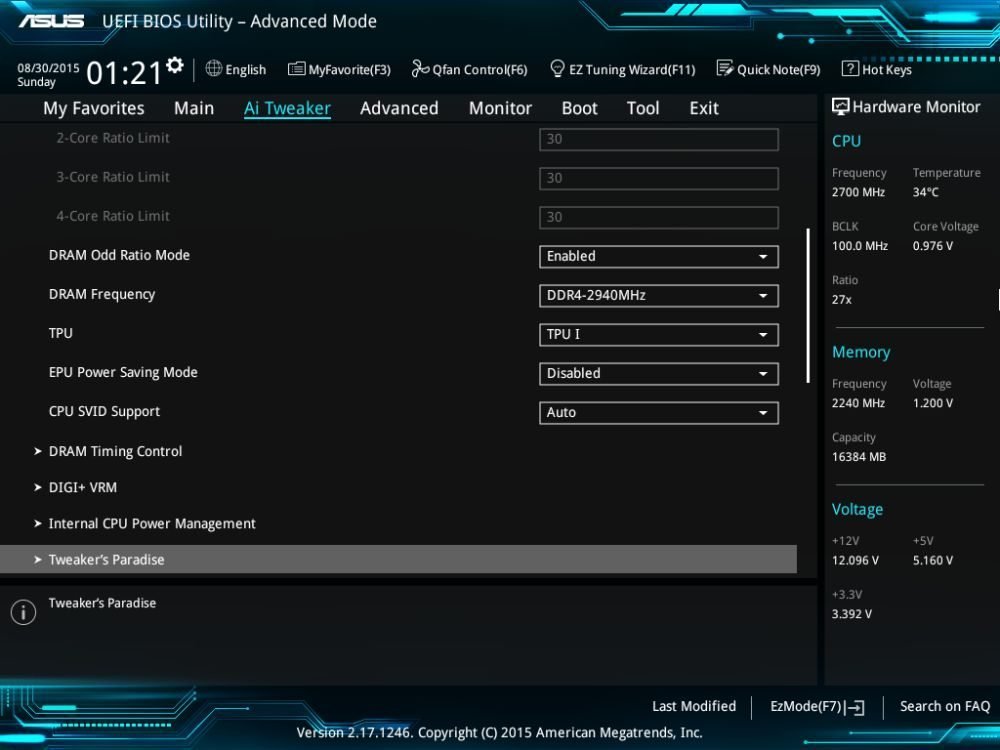Screen dimensions: 1000x750
Task: Open Quick Note notepad icon
Action: 724,68
